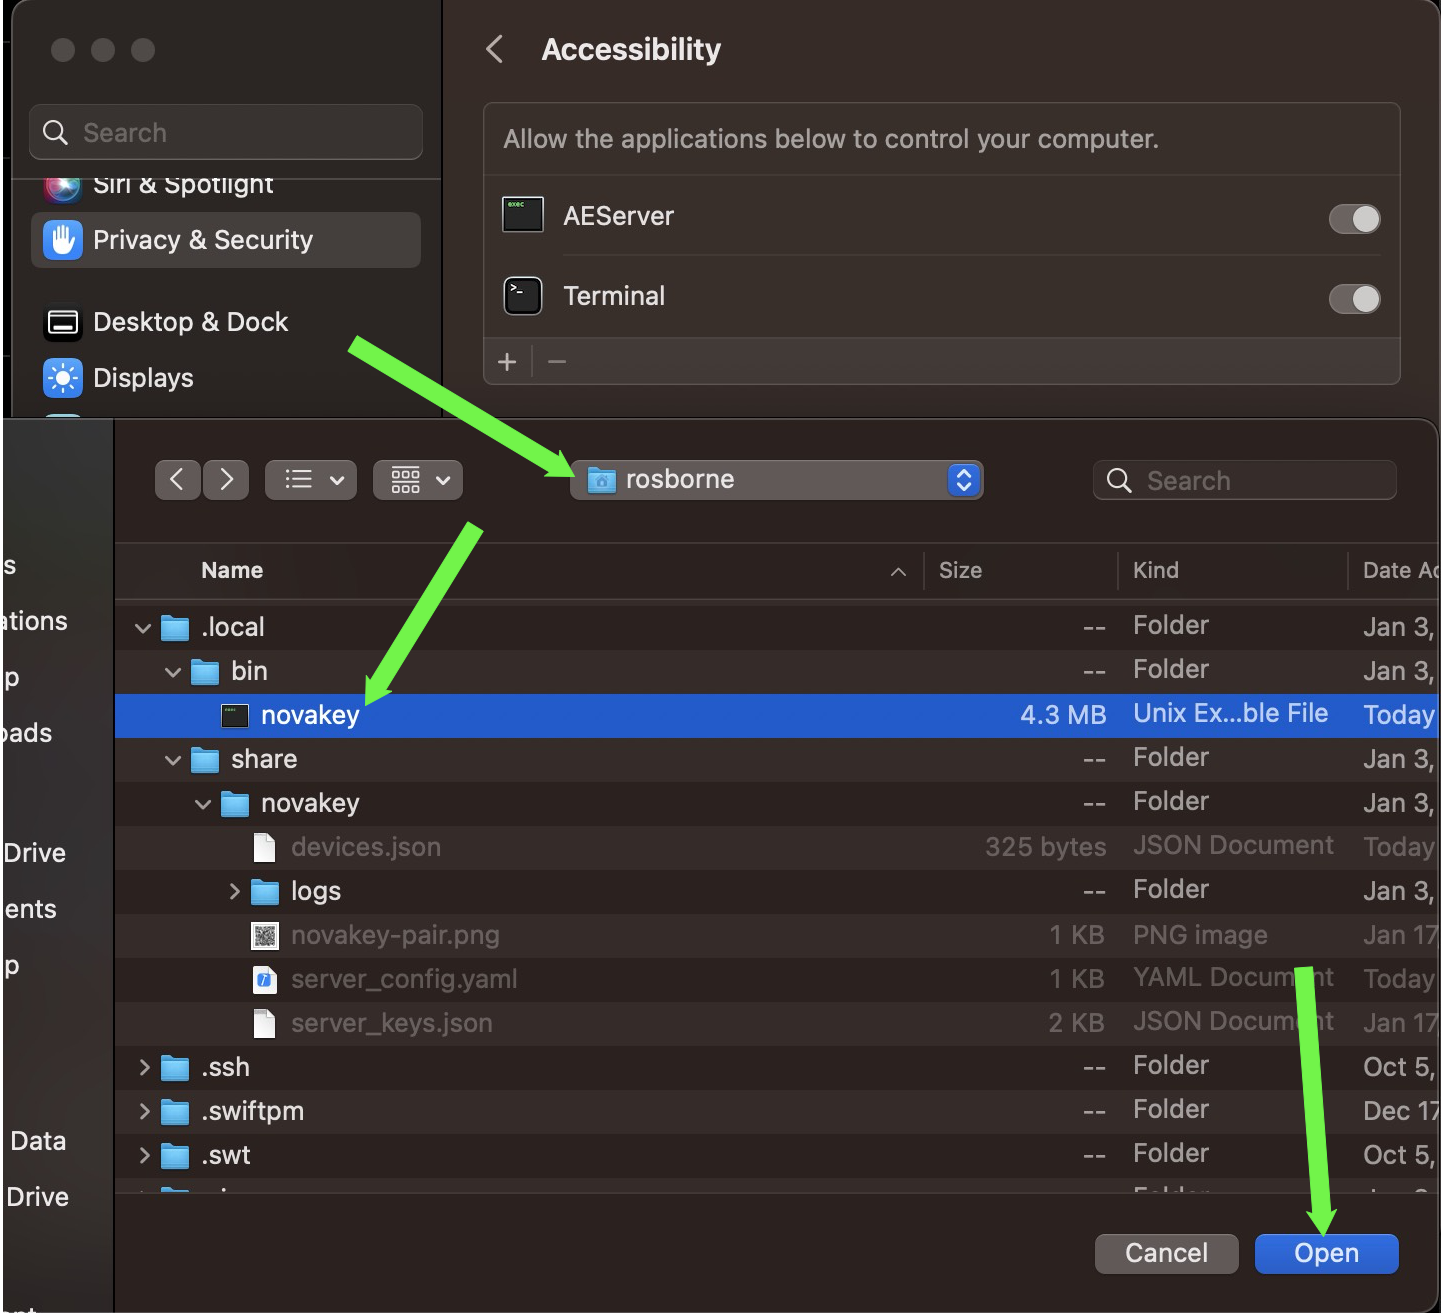Click the Open button
The image size is (1441, 1313).
pyautogui.click(x=1326, y=1253)
